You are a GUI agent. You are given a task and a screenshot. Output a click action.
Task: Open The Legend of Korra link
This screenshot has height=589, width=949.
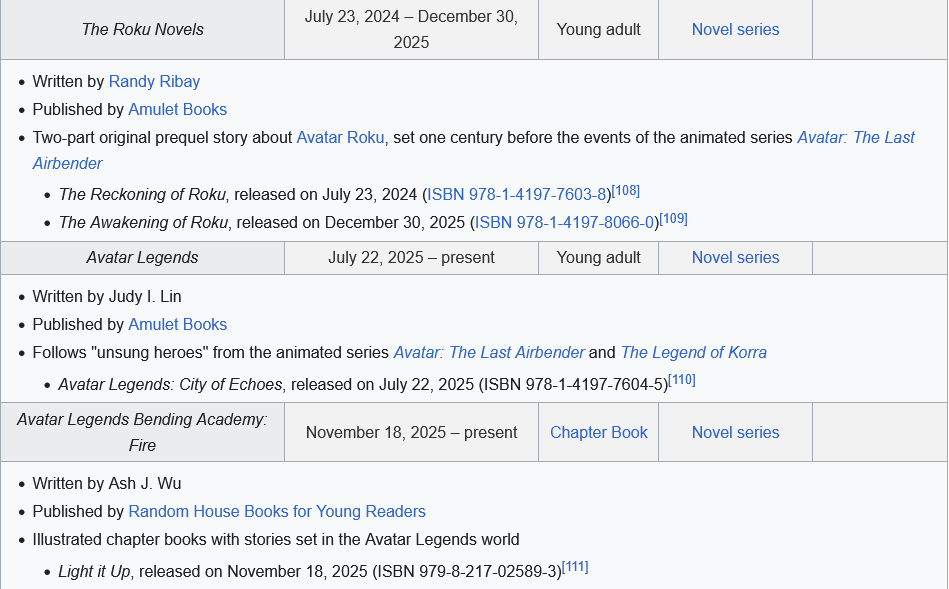coord(694,352)
